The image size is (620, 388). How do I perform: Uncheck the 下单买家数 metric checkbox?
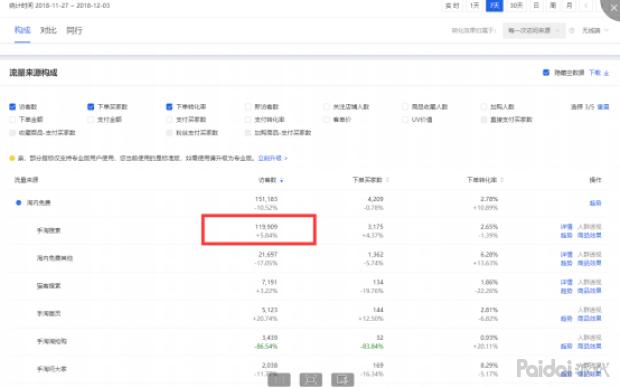pos(91,107)
